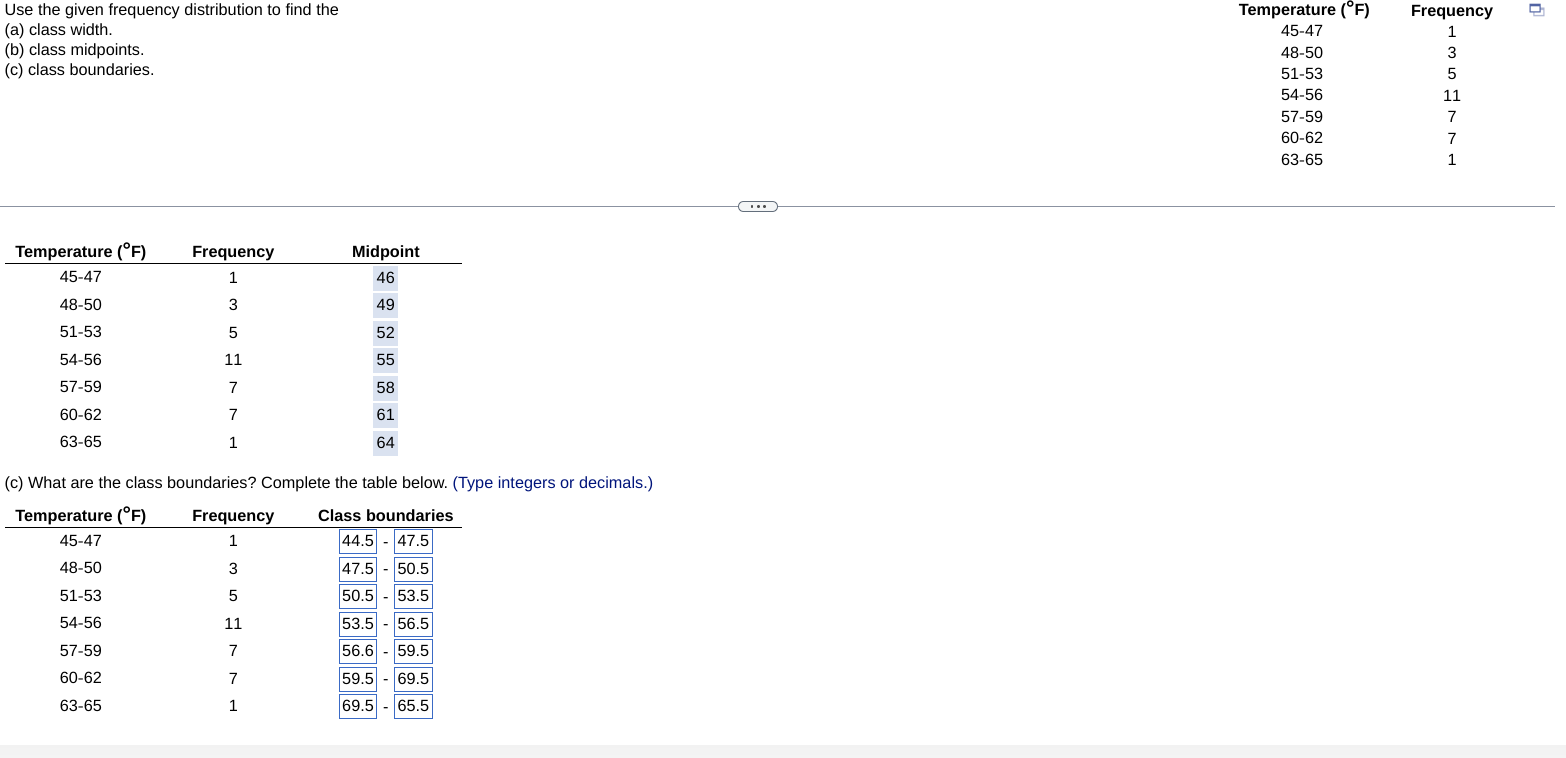Select the midpoint answer 58 for class 57-59
The width and height of the screenshot is (1566, 758).
[385, 387]
